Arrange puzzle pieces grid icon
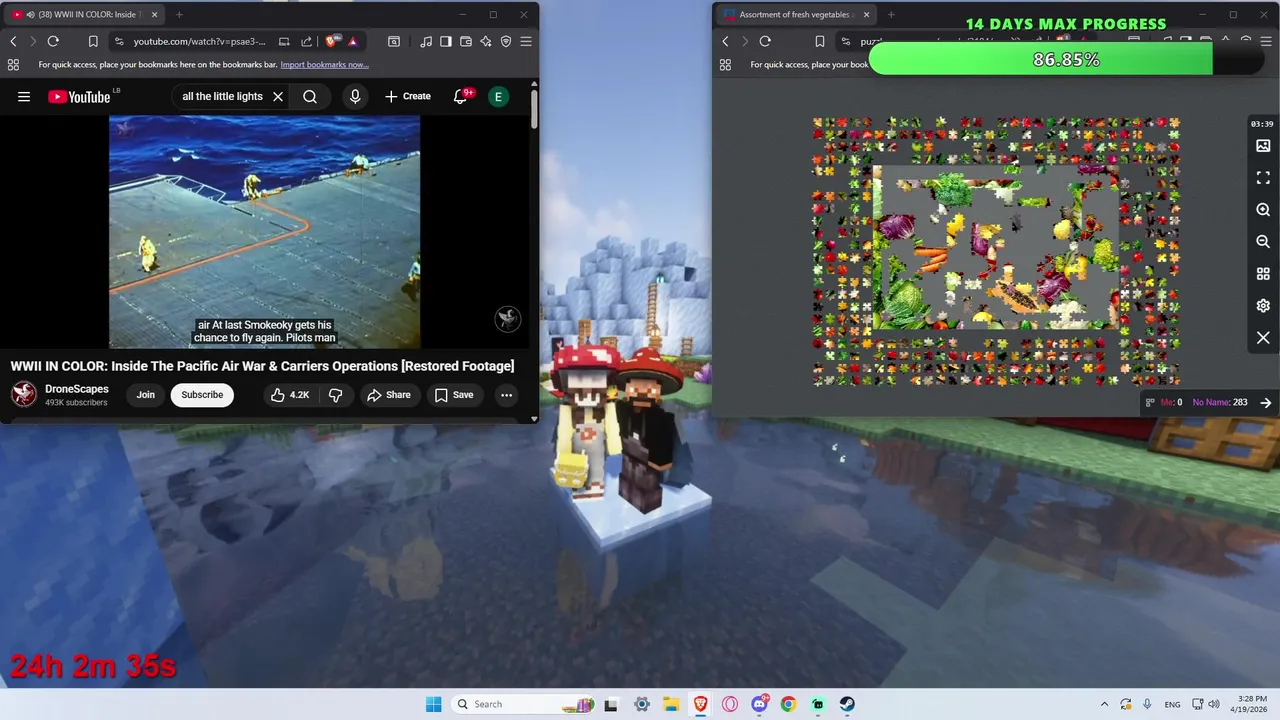Viewport: 1280px width, 720px height. pyautogui.click(x=1263, y=274)
